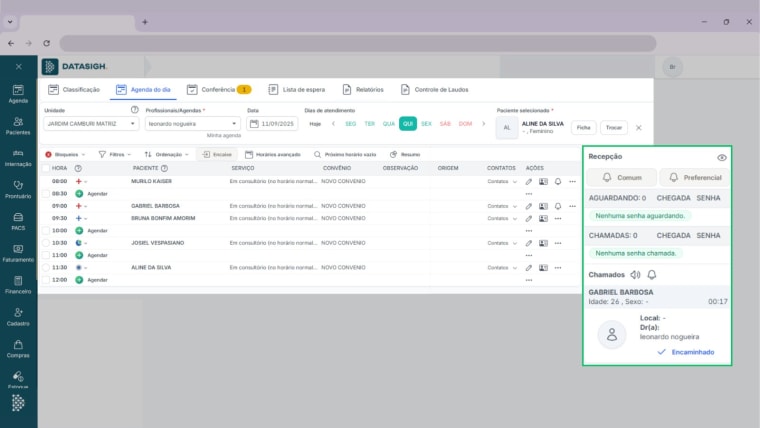The width and height of the screenshot is (760, 428).
Task: Open the patient card icon for MURILO KAISER
Action: click(x=543, y=182)
